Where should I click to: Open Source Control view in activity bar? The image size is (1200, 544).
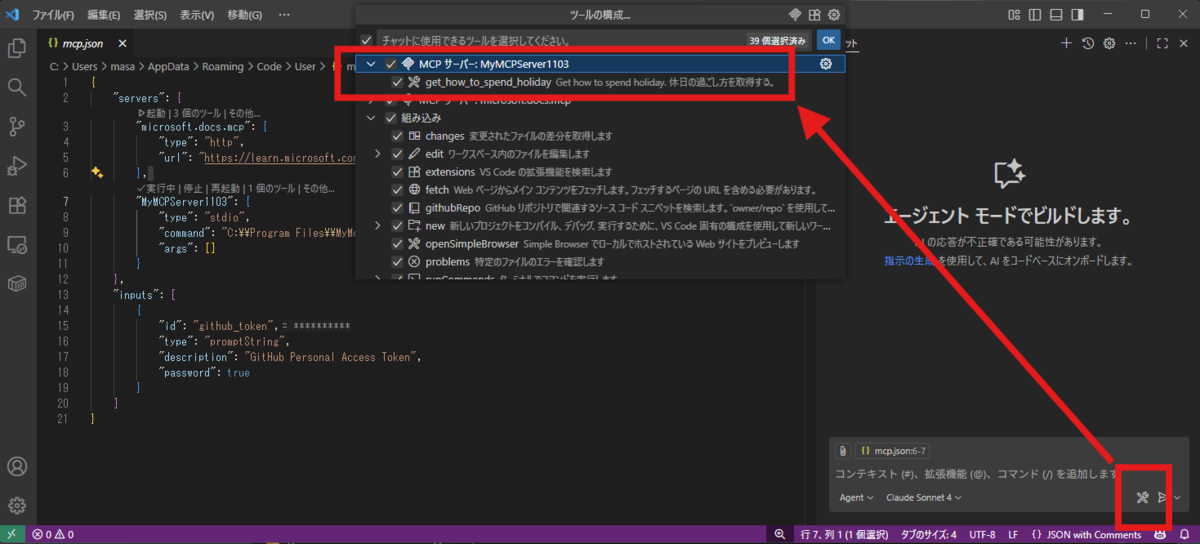coord(17,126)
